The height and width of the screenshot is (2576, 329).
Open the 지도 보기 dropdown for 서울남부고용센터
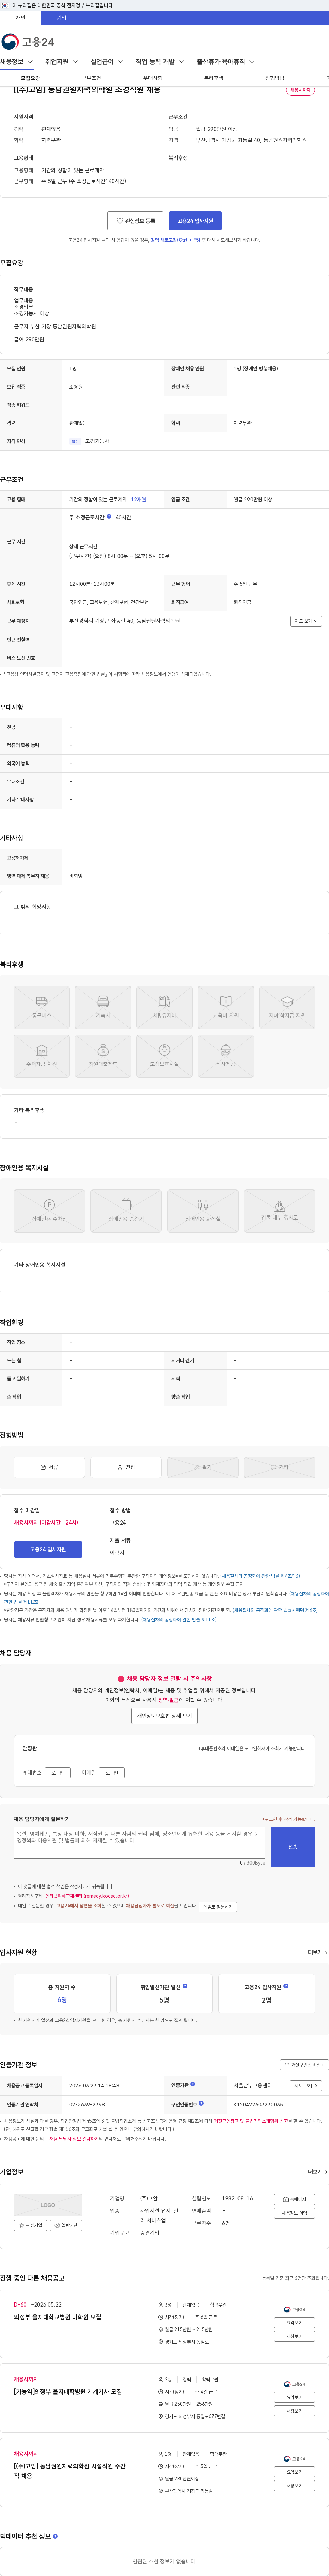(306, 2086)
